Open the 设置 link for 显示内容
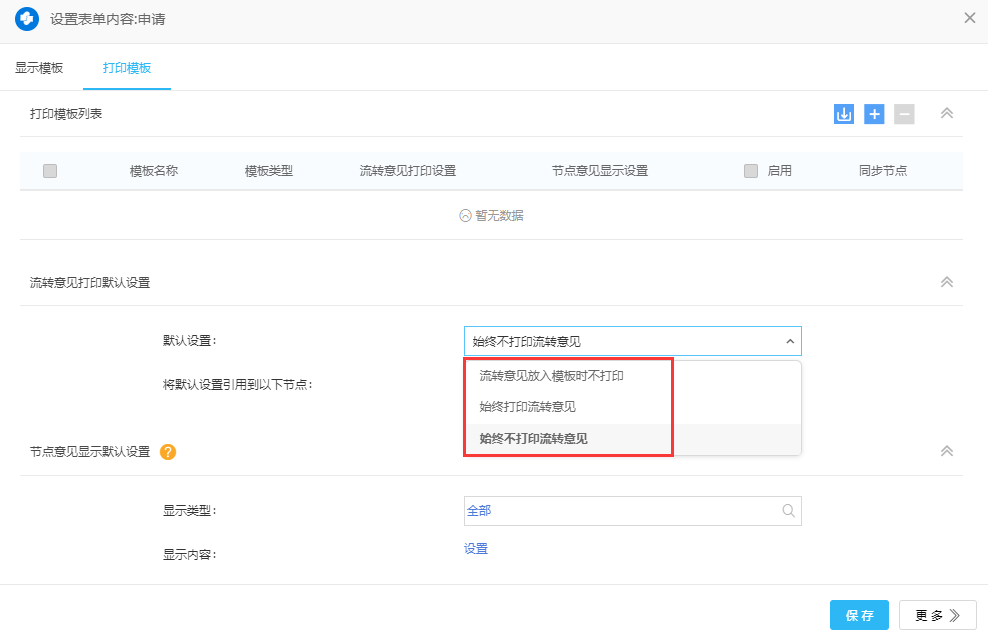The image size is (988, 638). pos(476,549)
